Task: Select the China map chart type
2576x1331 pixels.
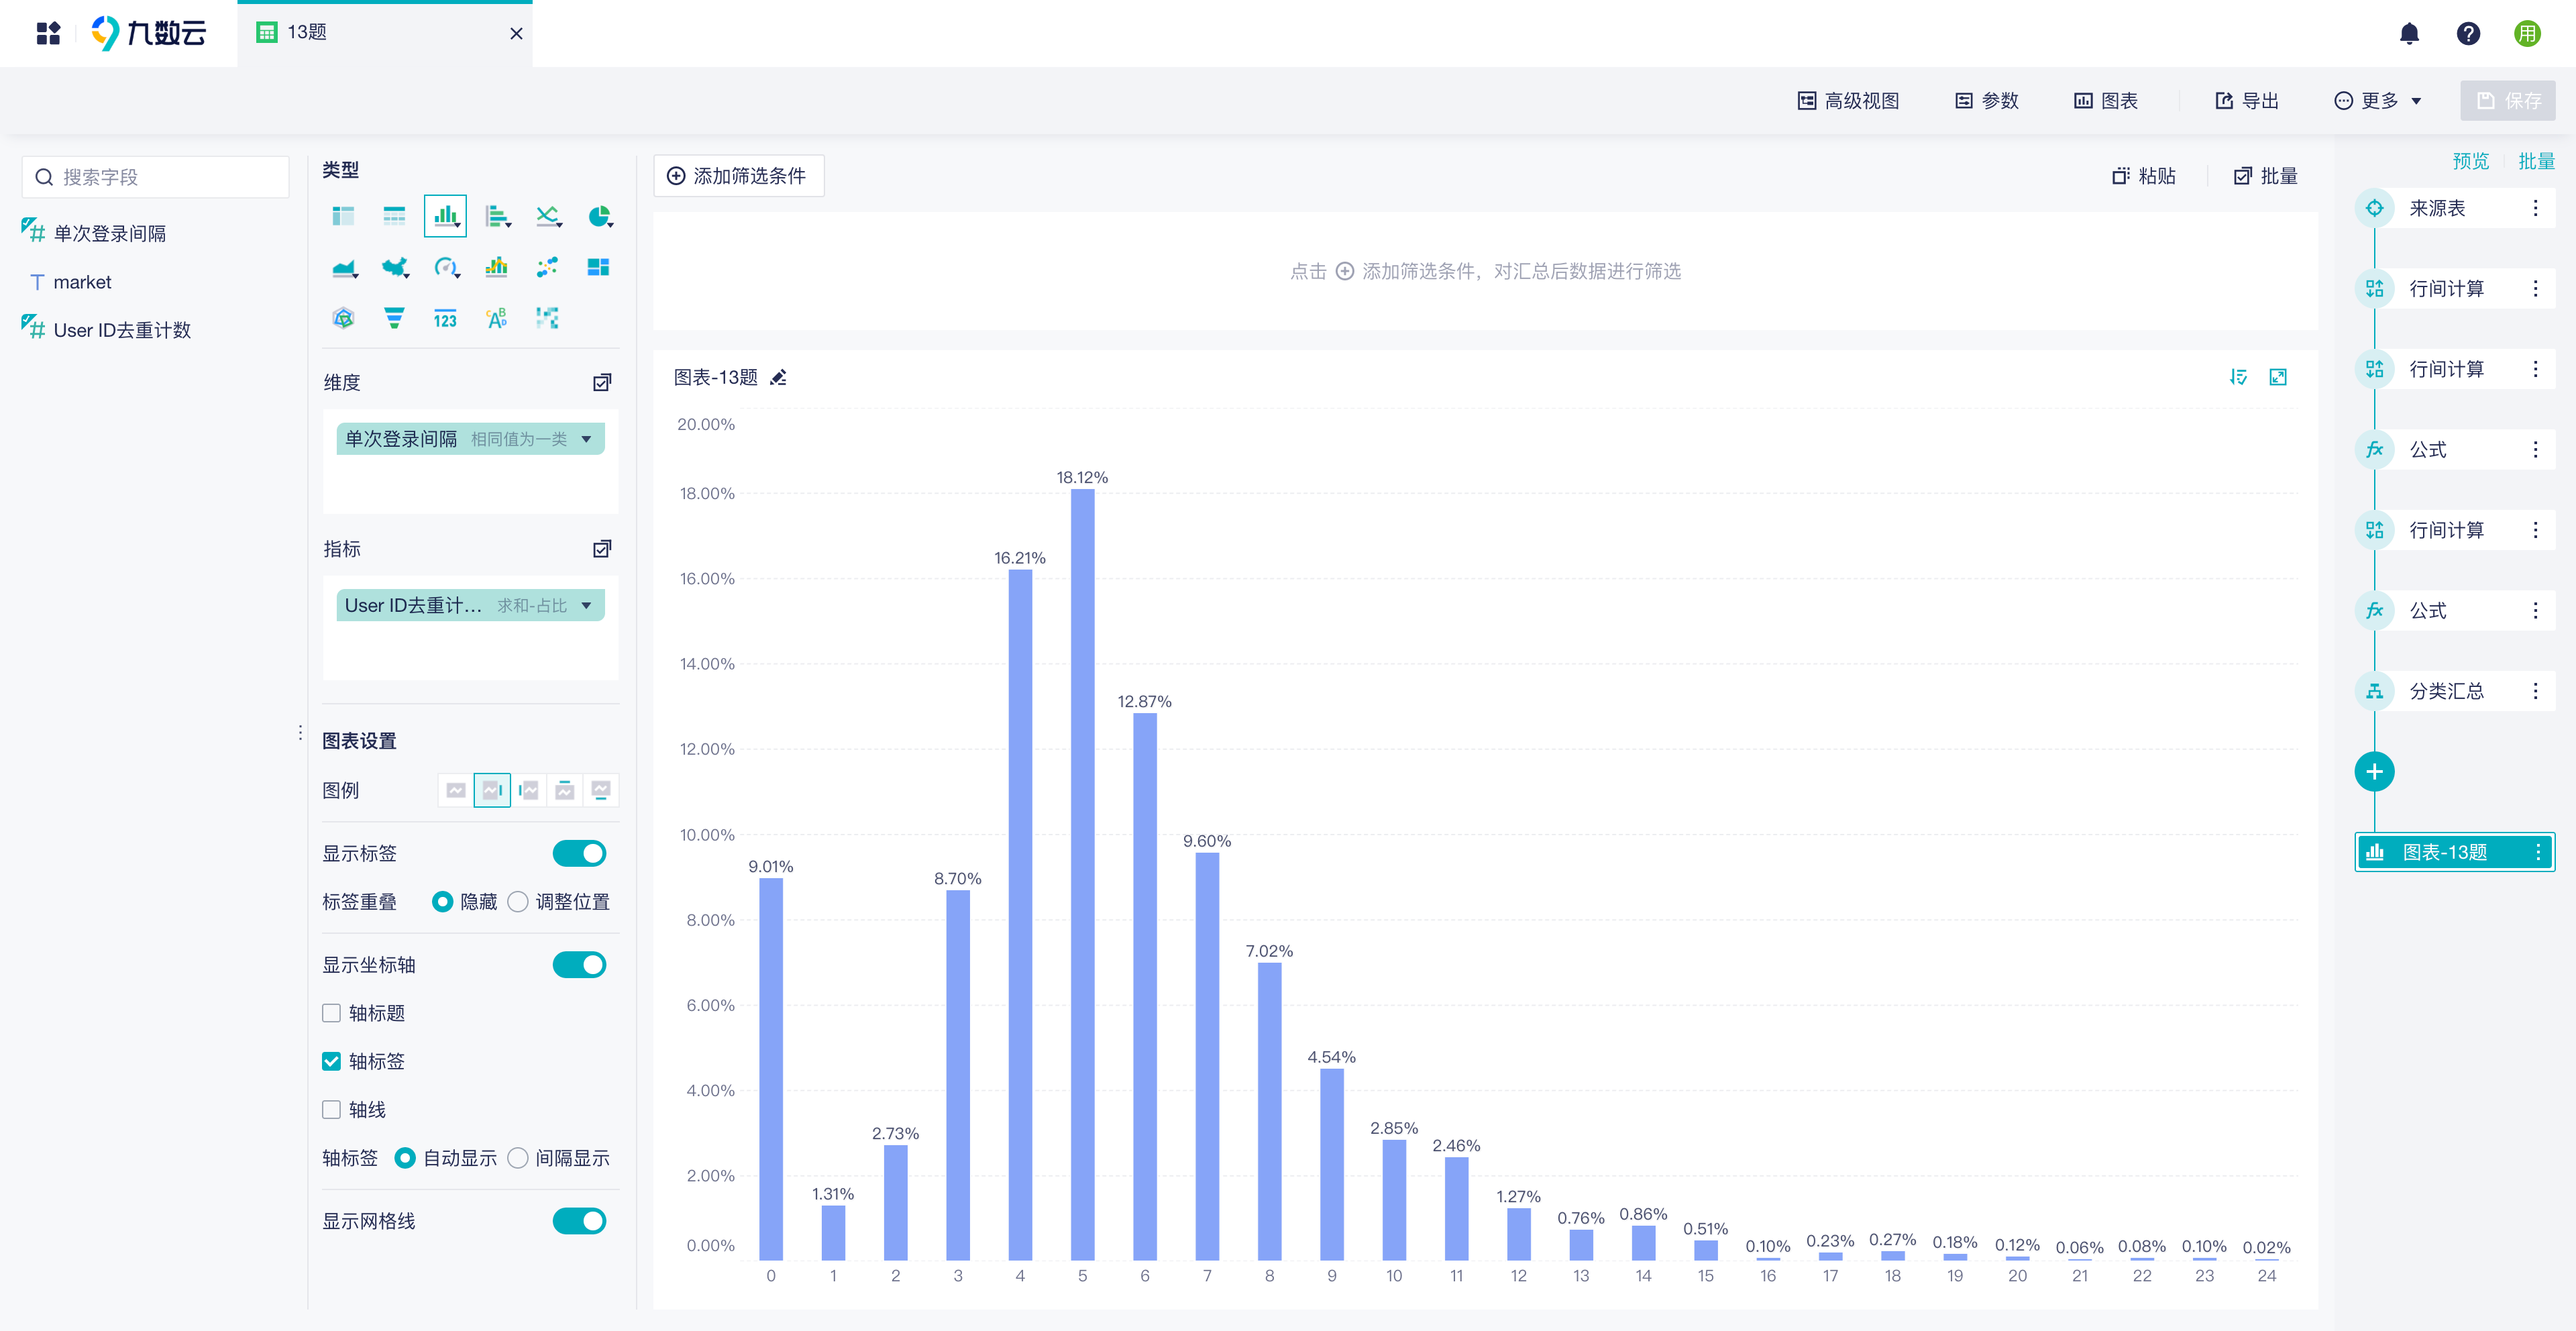Action: pyautogui.click(x=395, y=267)
